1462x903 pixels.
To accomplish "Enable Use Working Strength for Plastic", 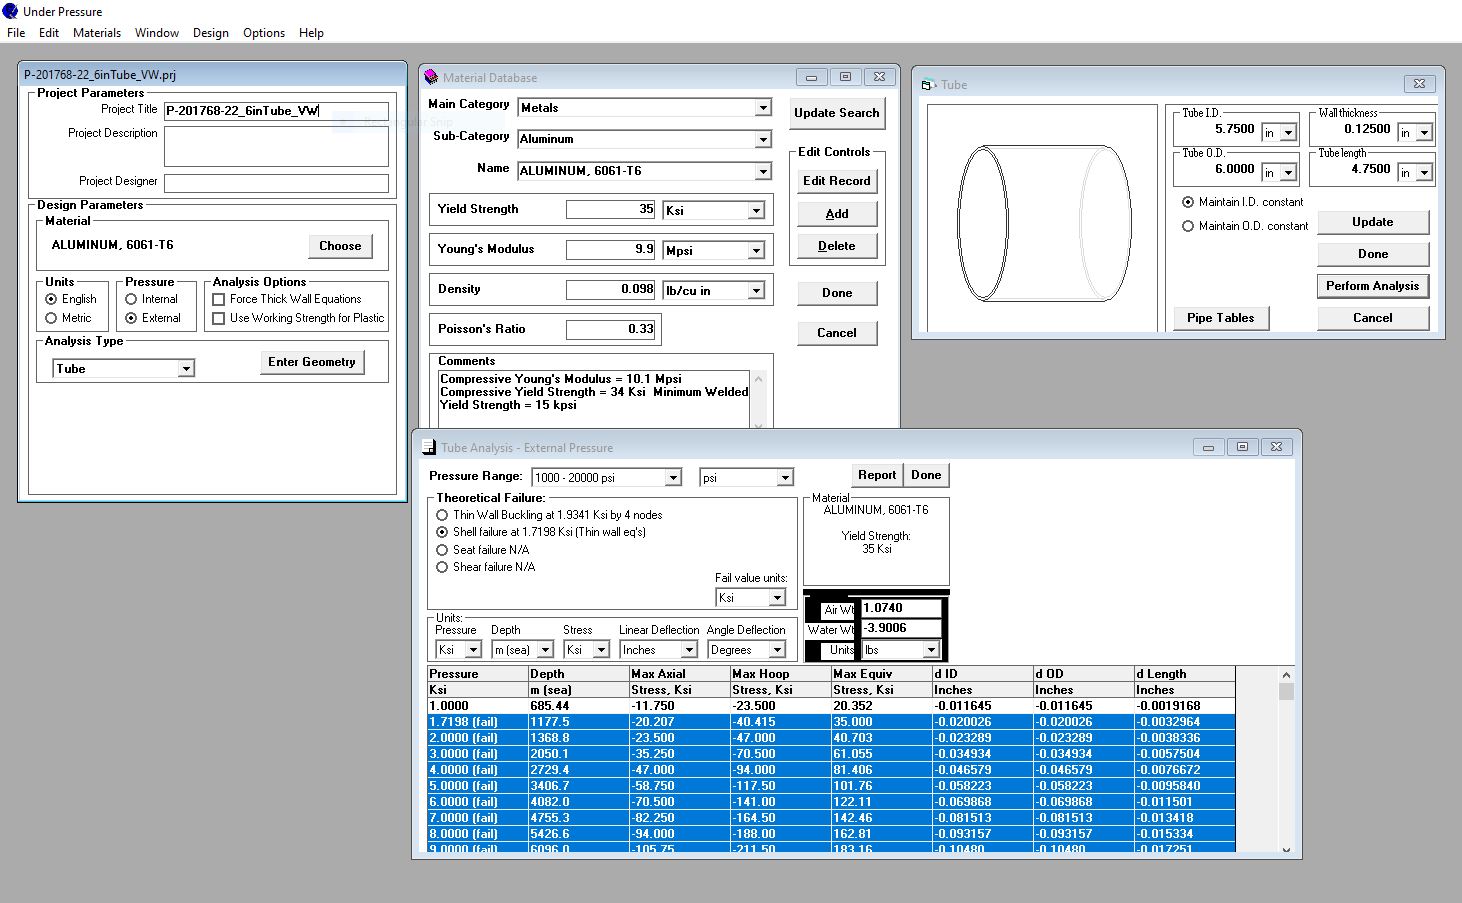I will (219, 318).
